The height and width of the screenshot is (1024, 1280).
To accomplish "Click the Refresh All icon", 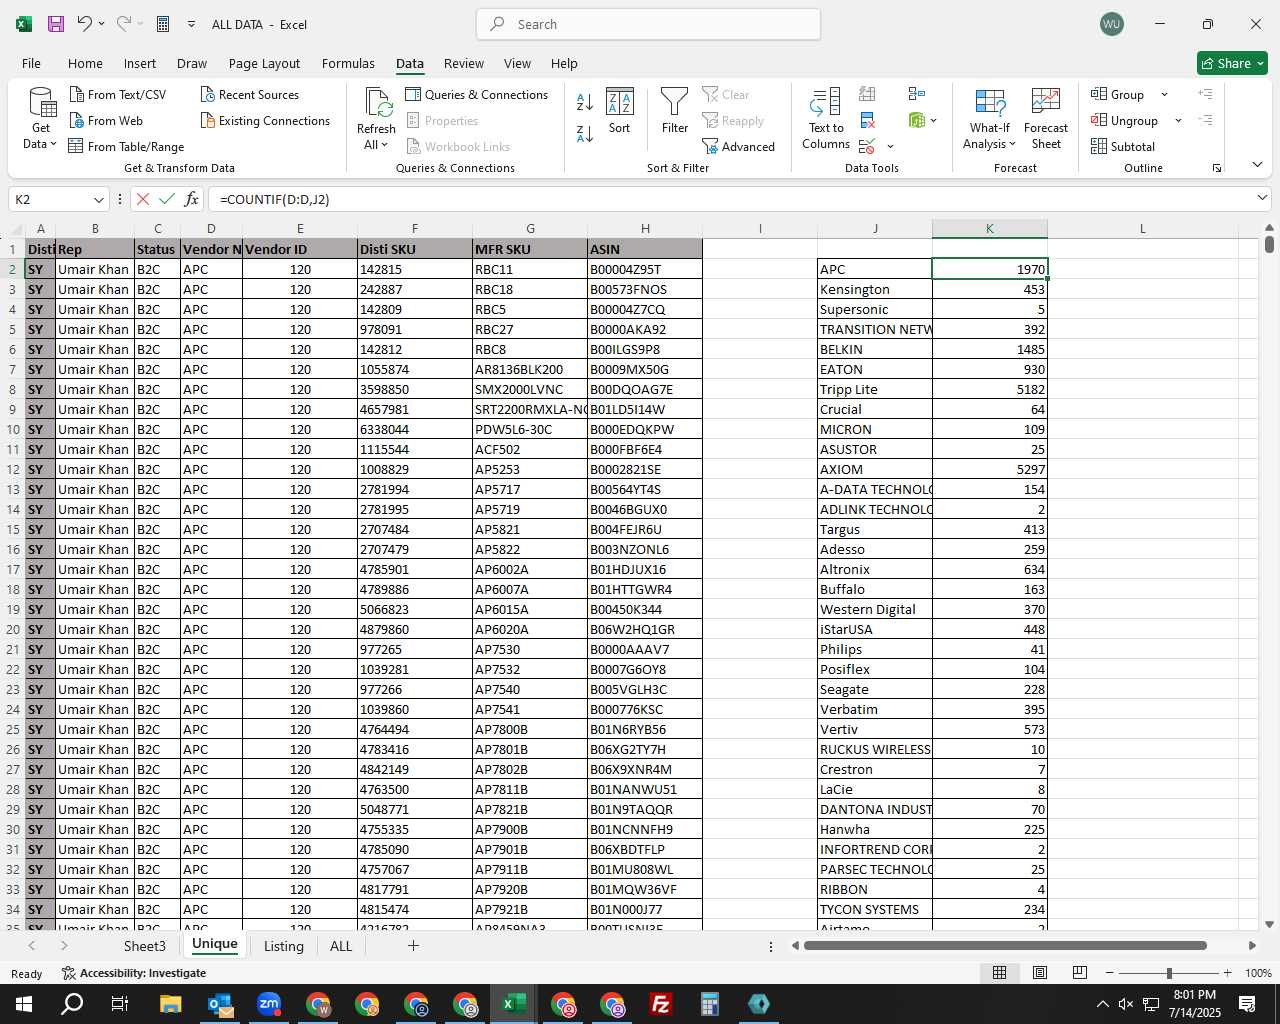I will tap(377, 102).
